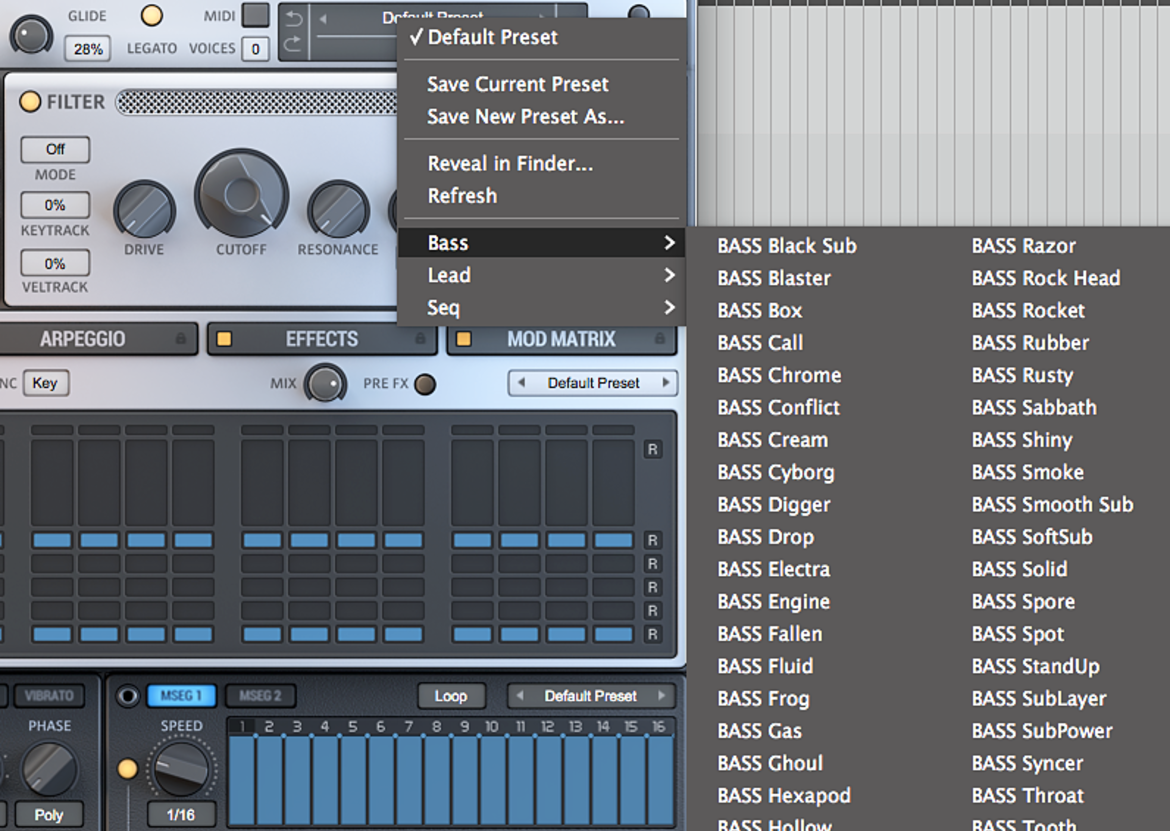Open the MSEG Default Preset selector

591,696
